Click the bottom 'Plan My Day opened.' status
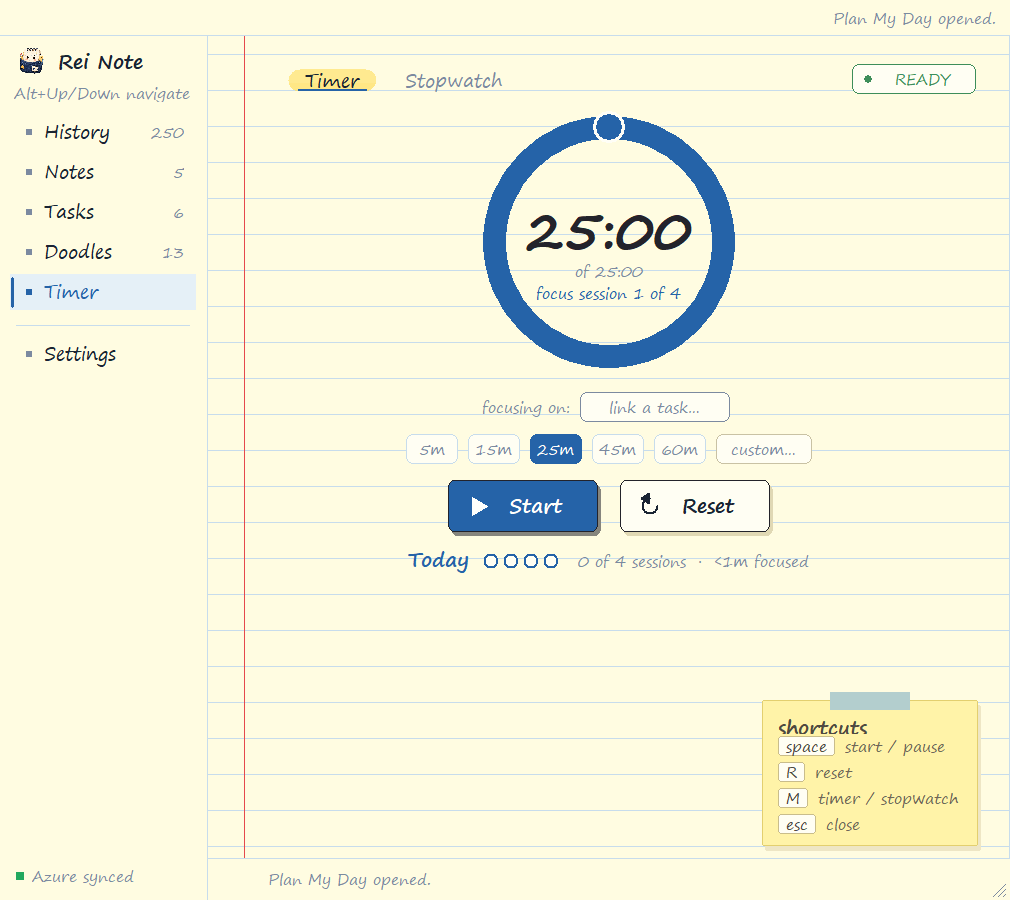Screen dimensions: 1010x900 (350, 880)
